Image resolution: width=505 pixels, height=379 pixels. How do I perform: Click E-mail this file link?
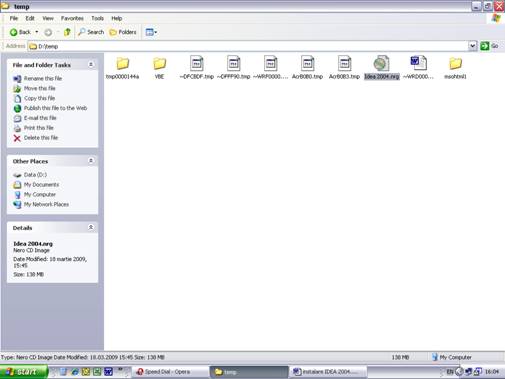click(40, 118)
